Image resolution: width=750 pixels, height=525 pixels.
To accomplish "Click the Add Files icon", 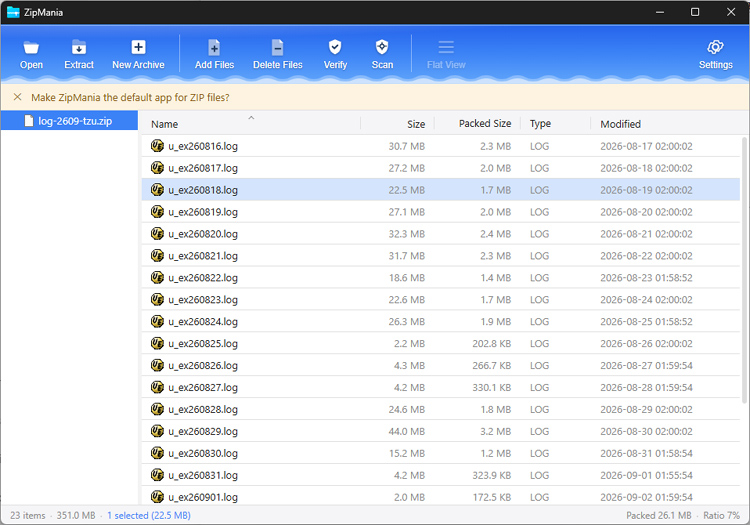I will point(214,47).
